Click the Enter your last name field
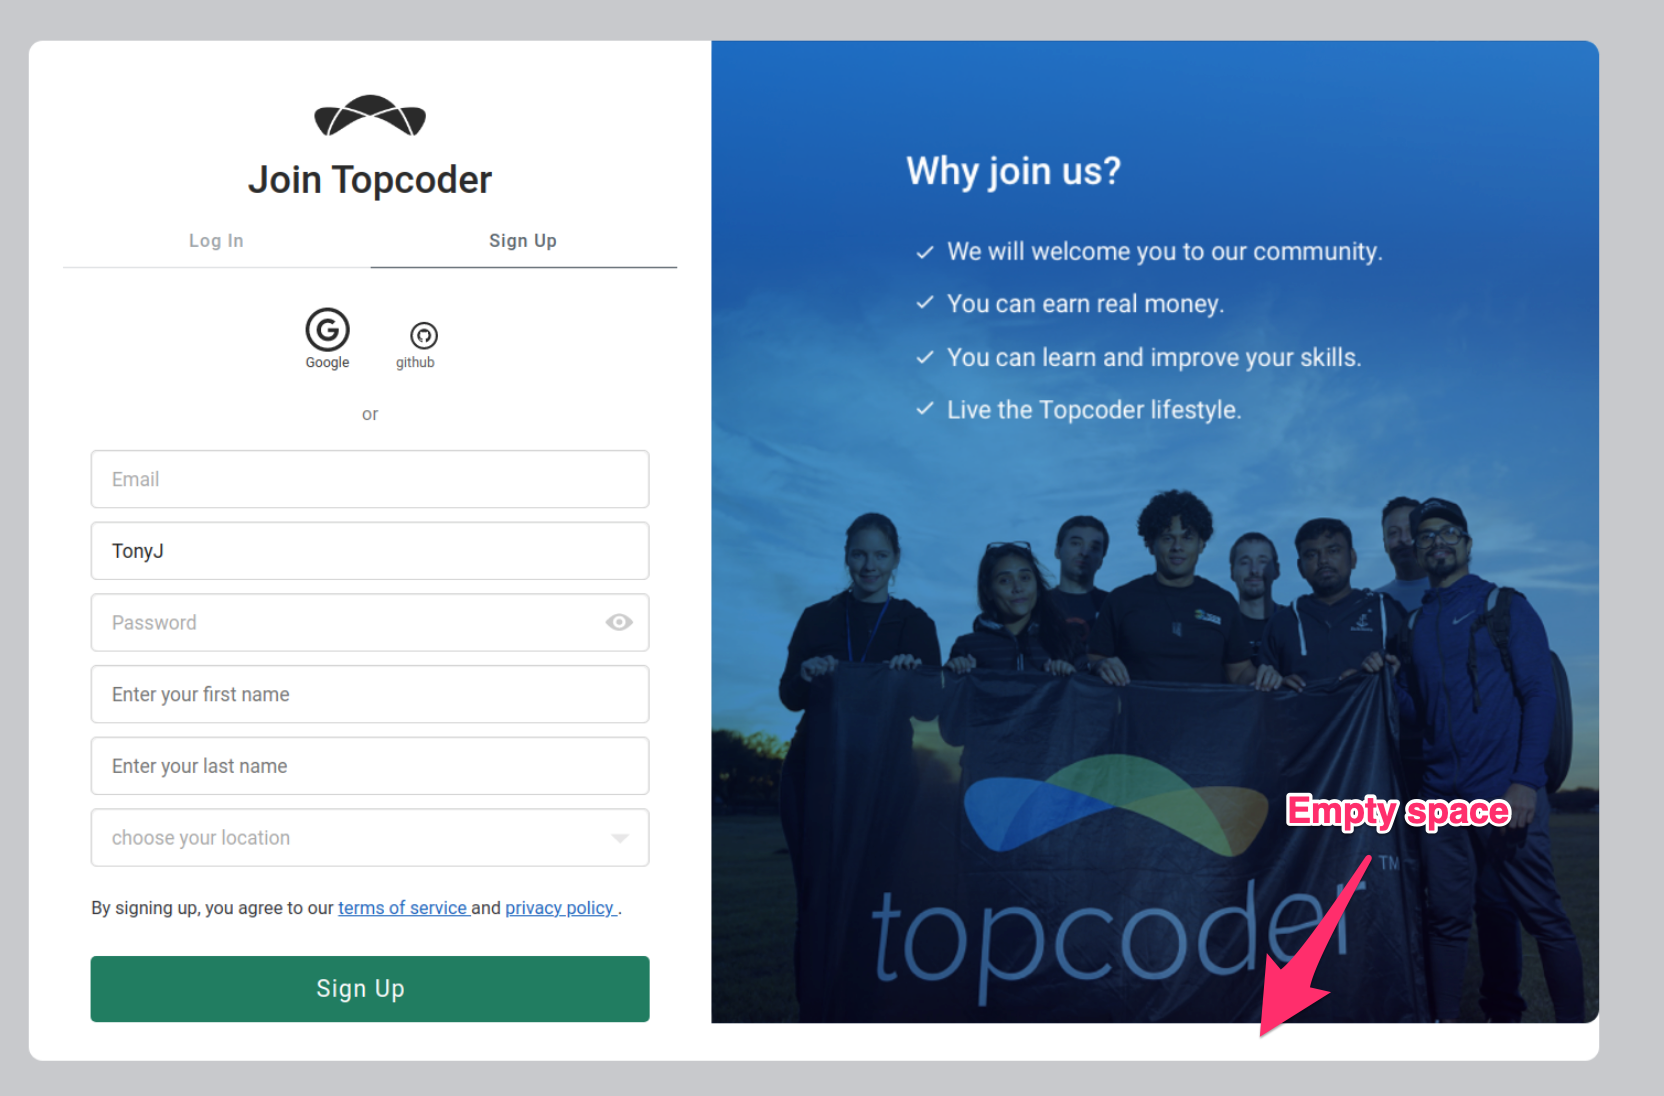Viewport: 1664px width, 1096px height. click(x=370, y=766)
